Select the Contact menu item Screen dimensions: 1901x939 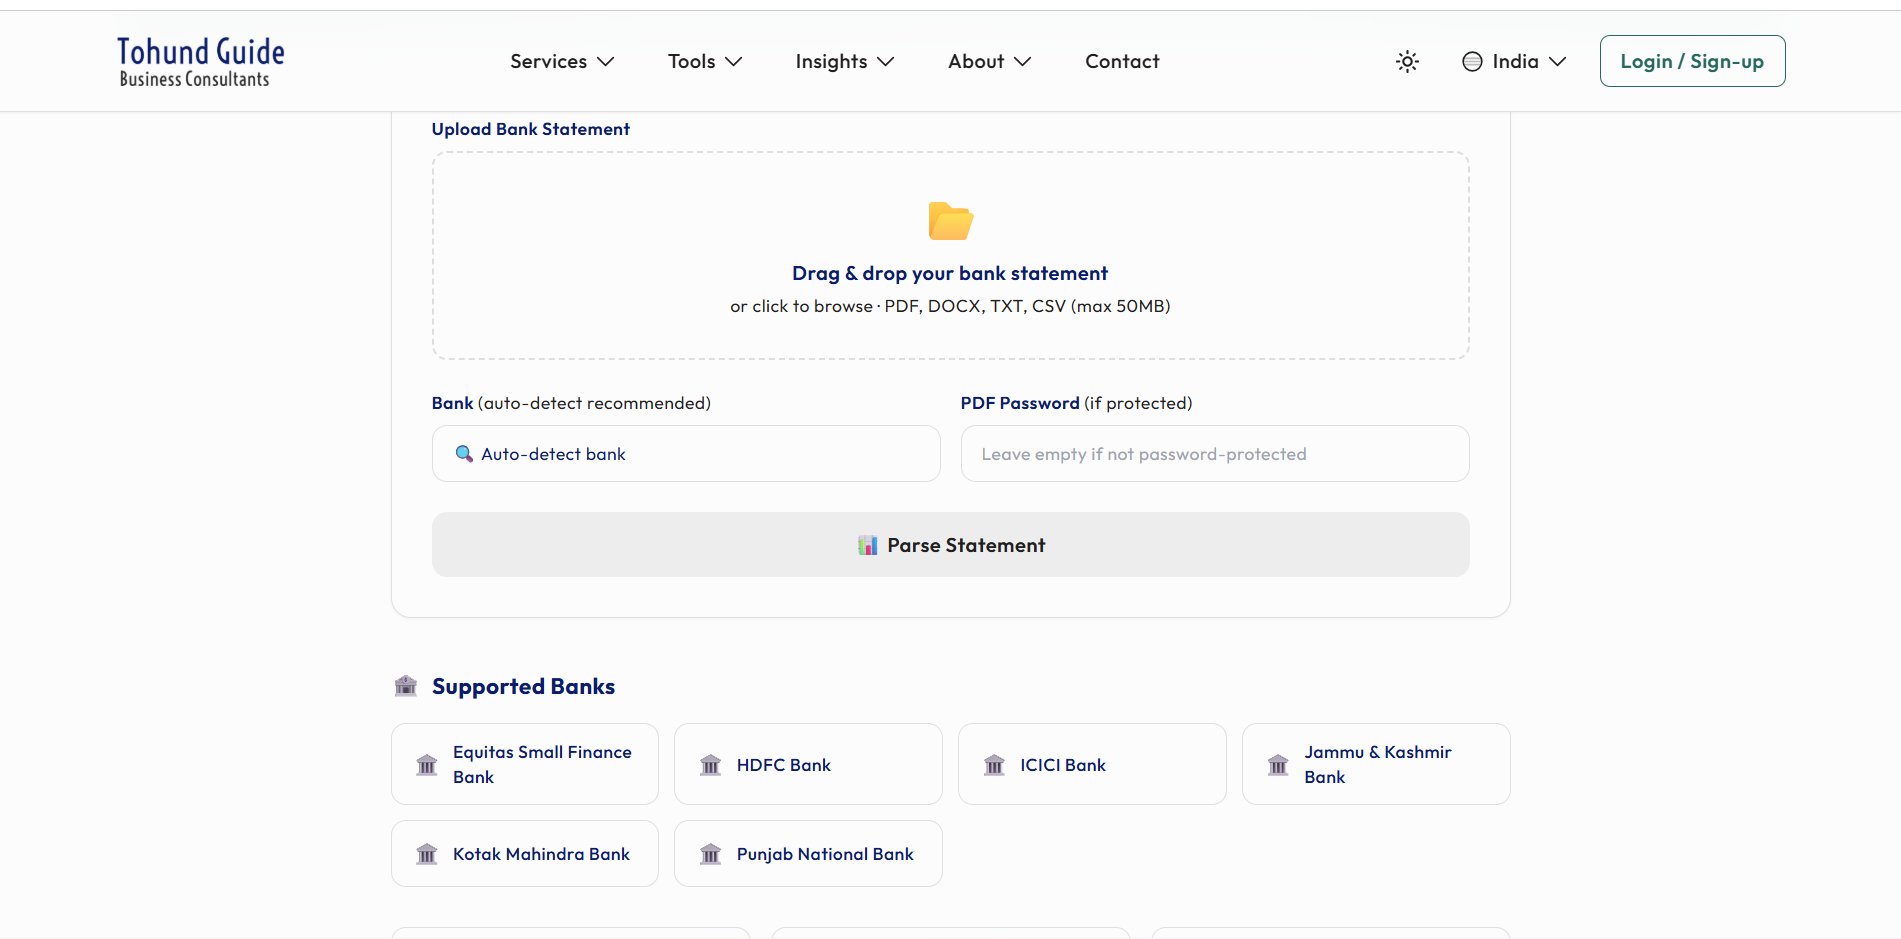[x=1121, y=61]
